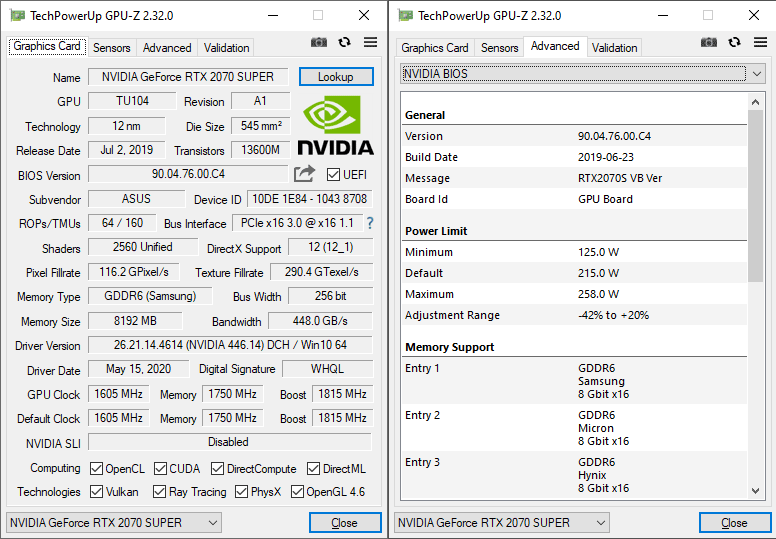Click the Entry 2 memory support row
Viewport: 776px width, 539px height.
[x=574, y=428]
